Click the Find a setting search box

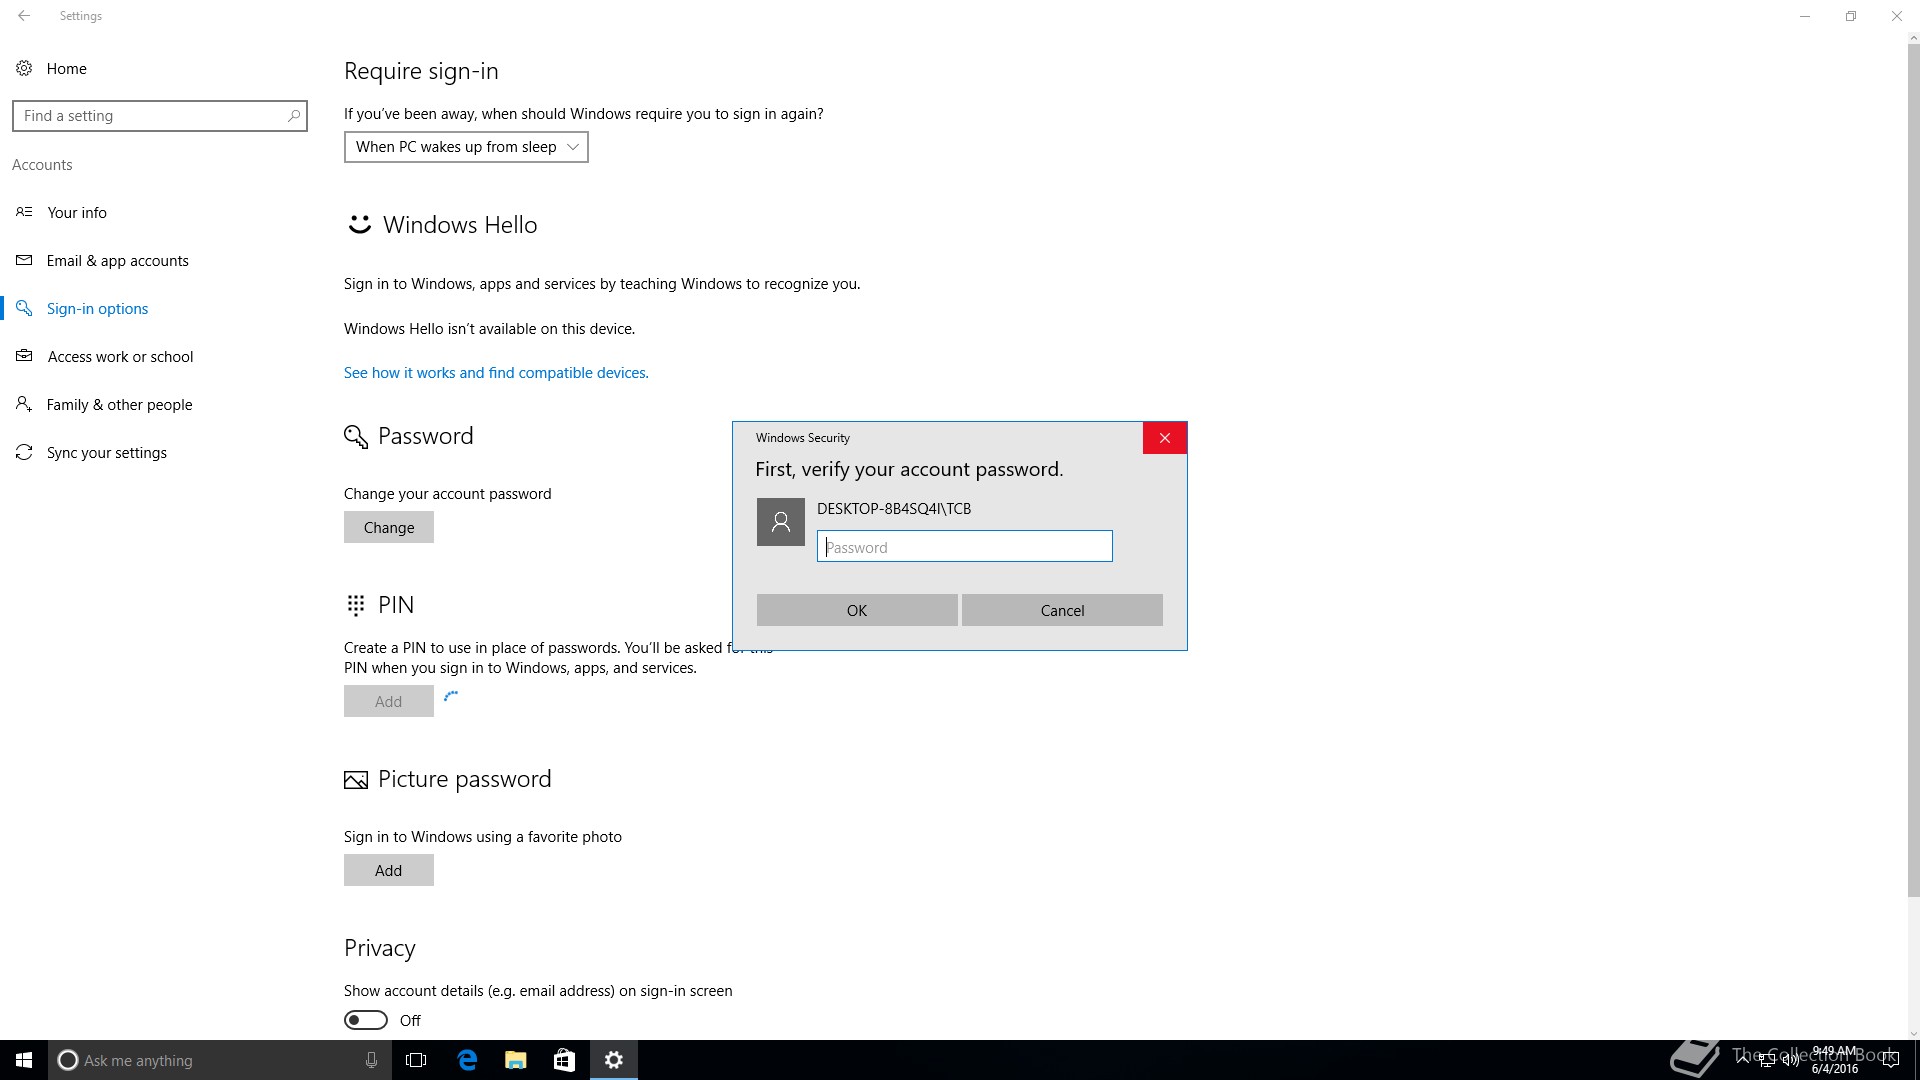tap(160, 116)
